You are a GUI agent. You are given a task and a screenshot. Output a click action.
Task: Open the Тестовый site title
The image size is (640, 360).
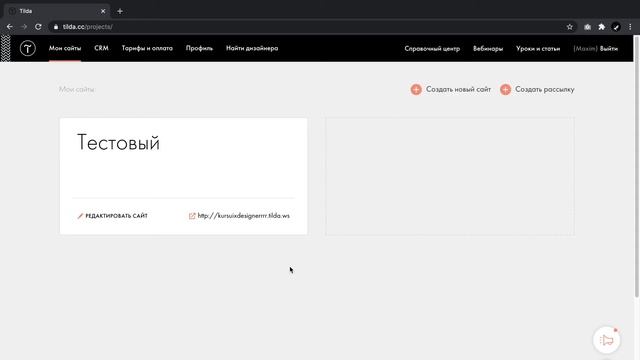tap(118, 143)
